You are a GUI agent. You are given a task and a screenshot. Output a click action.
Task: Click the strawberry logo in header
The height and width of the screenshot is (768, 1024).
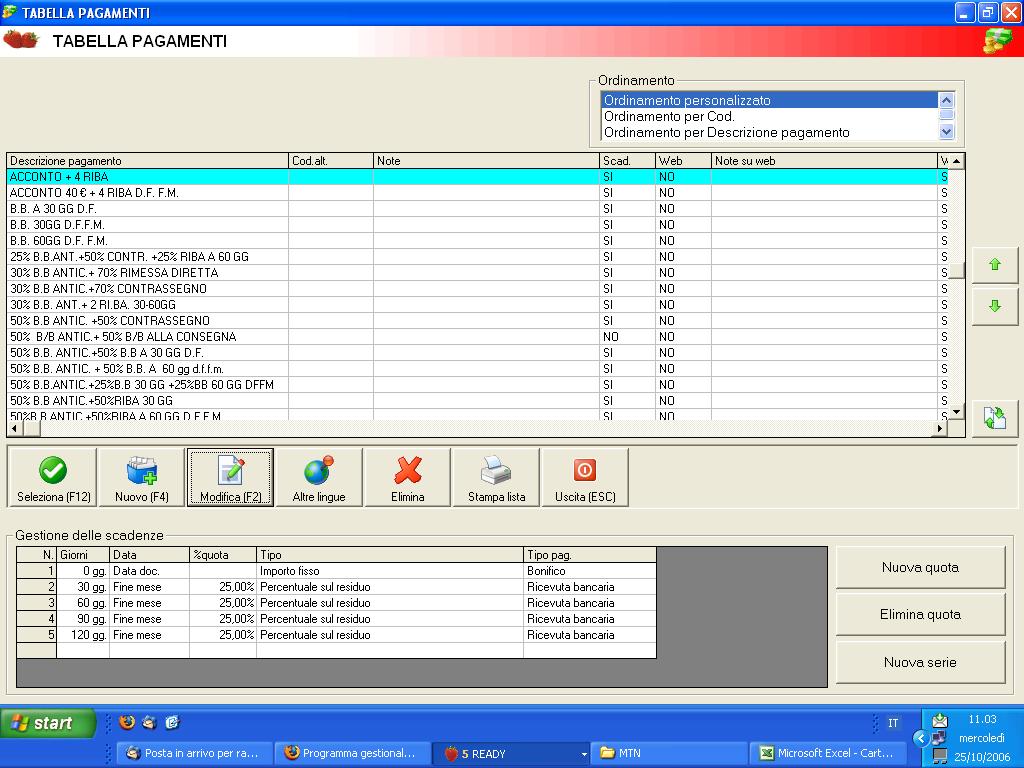21,40
